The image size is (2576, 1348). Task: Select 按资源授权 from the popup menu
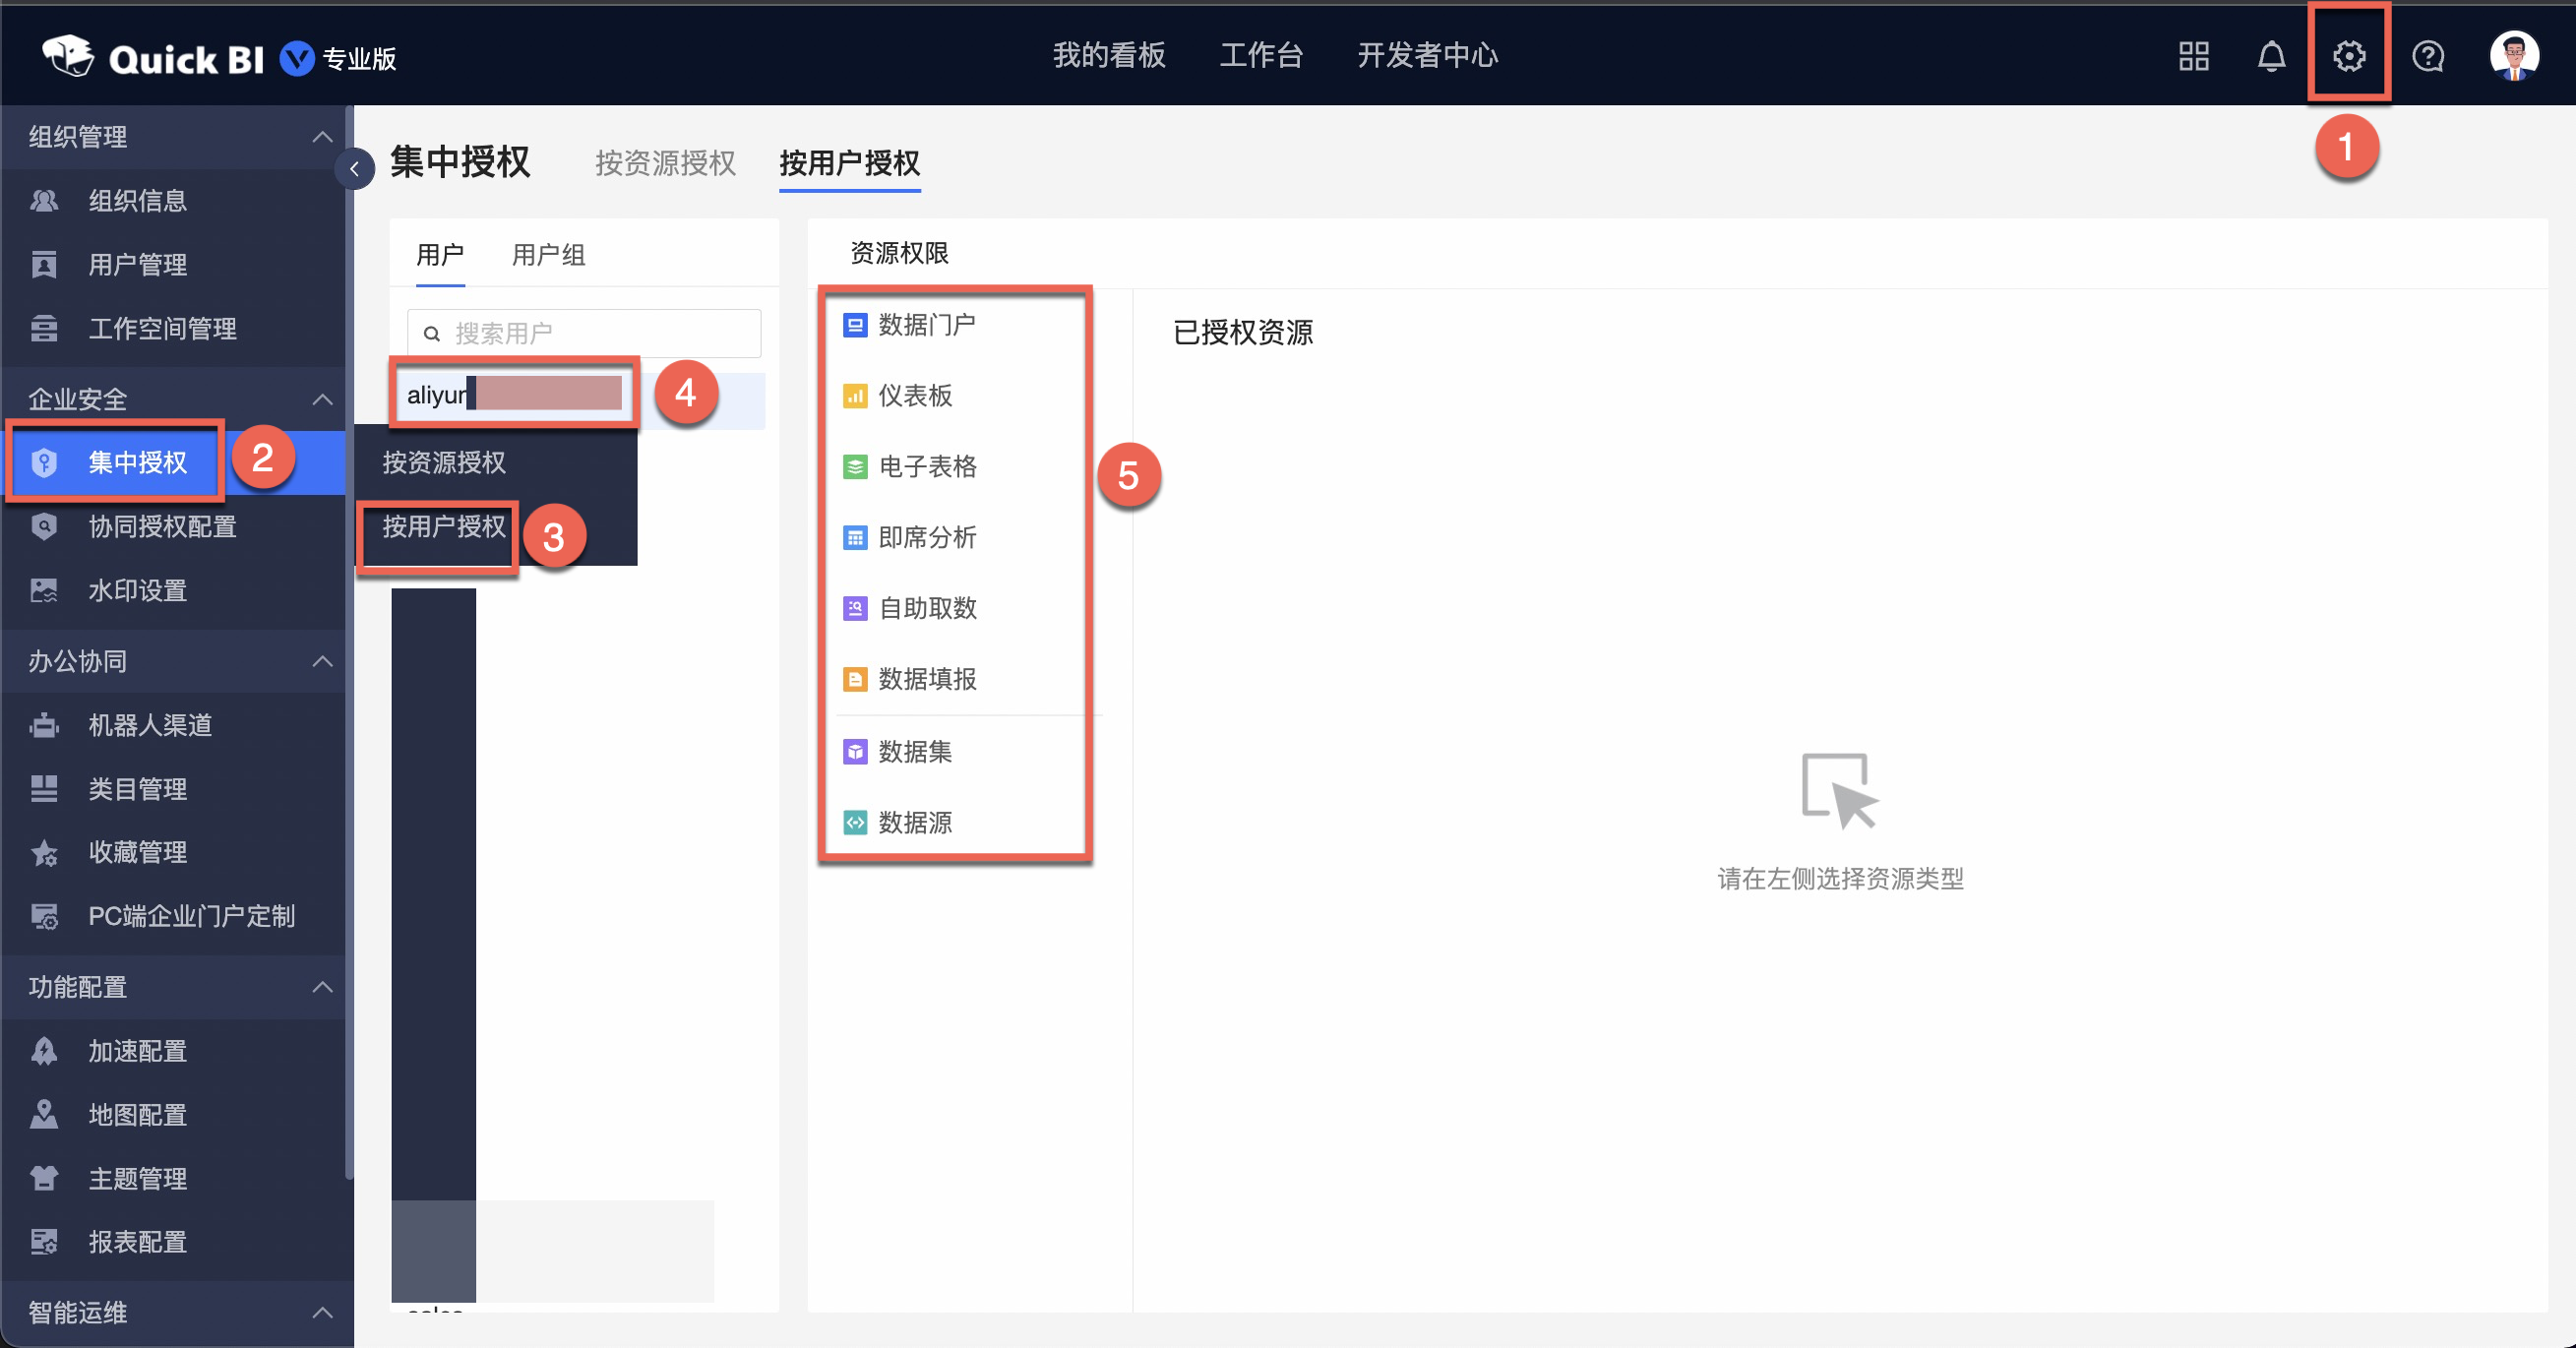pyautogui.click(x=444, y=462)
